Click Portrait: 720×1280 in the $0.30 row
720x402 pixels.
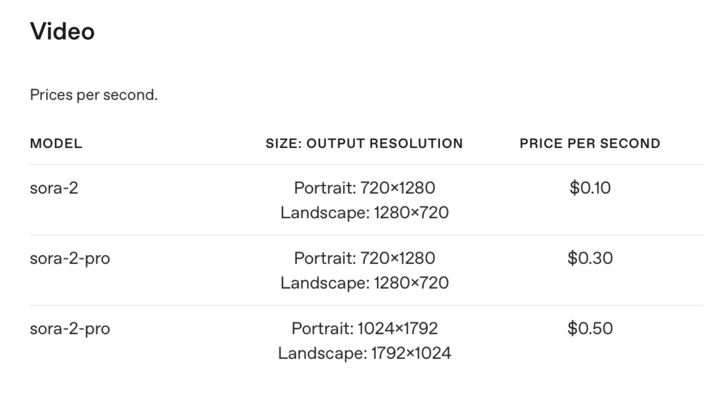(x=364, y=258)
